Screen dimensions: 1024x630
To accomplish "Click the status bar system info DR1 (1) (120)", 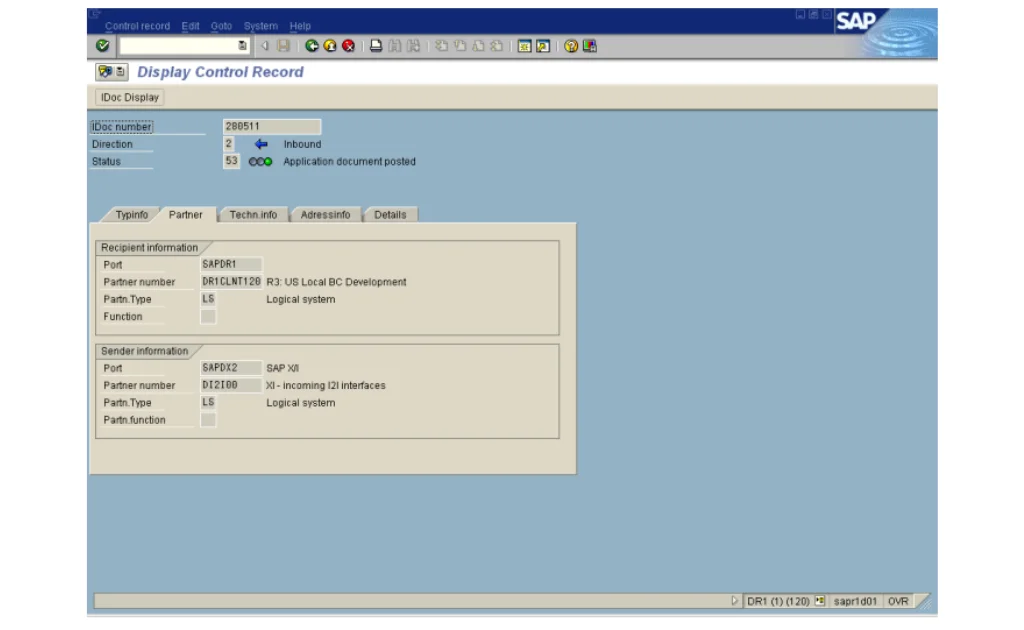I will click(778, 601).
